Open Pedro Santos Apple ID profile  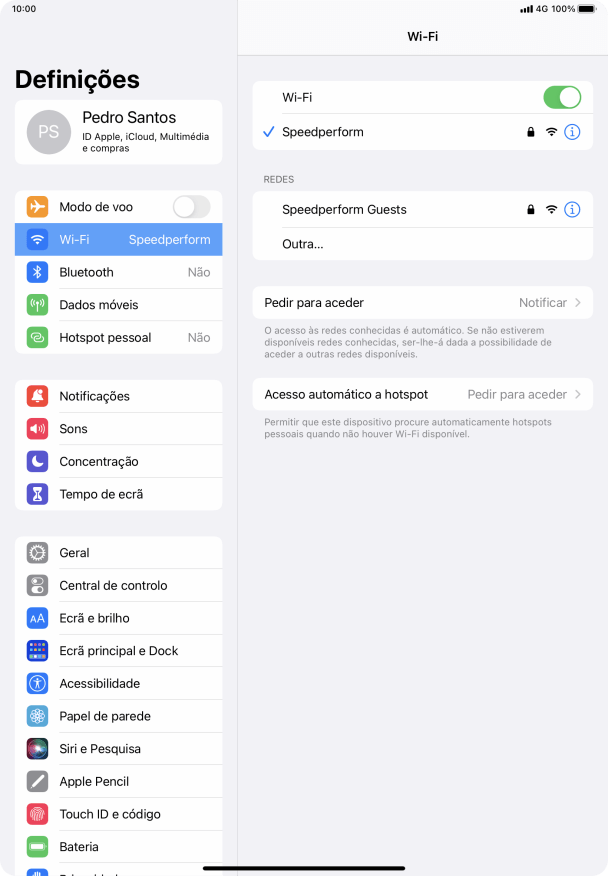[118, 132]
